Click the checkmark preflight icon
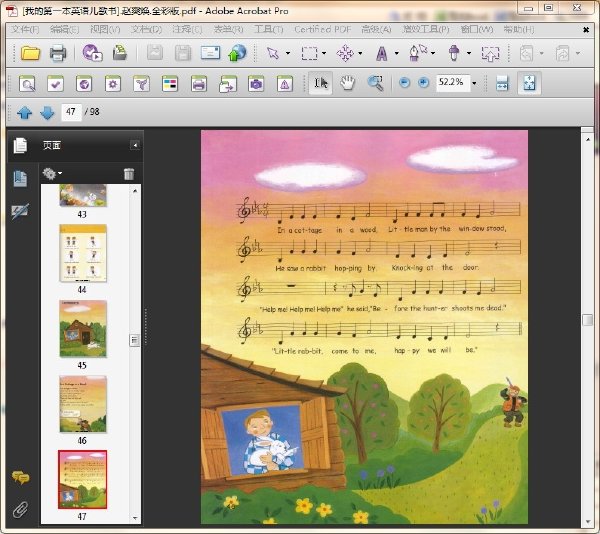600x534 pixels. [55, 83]
